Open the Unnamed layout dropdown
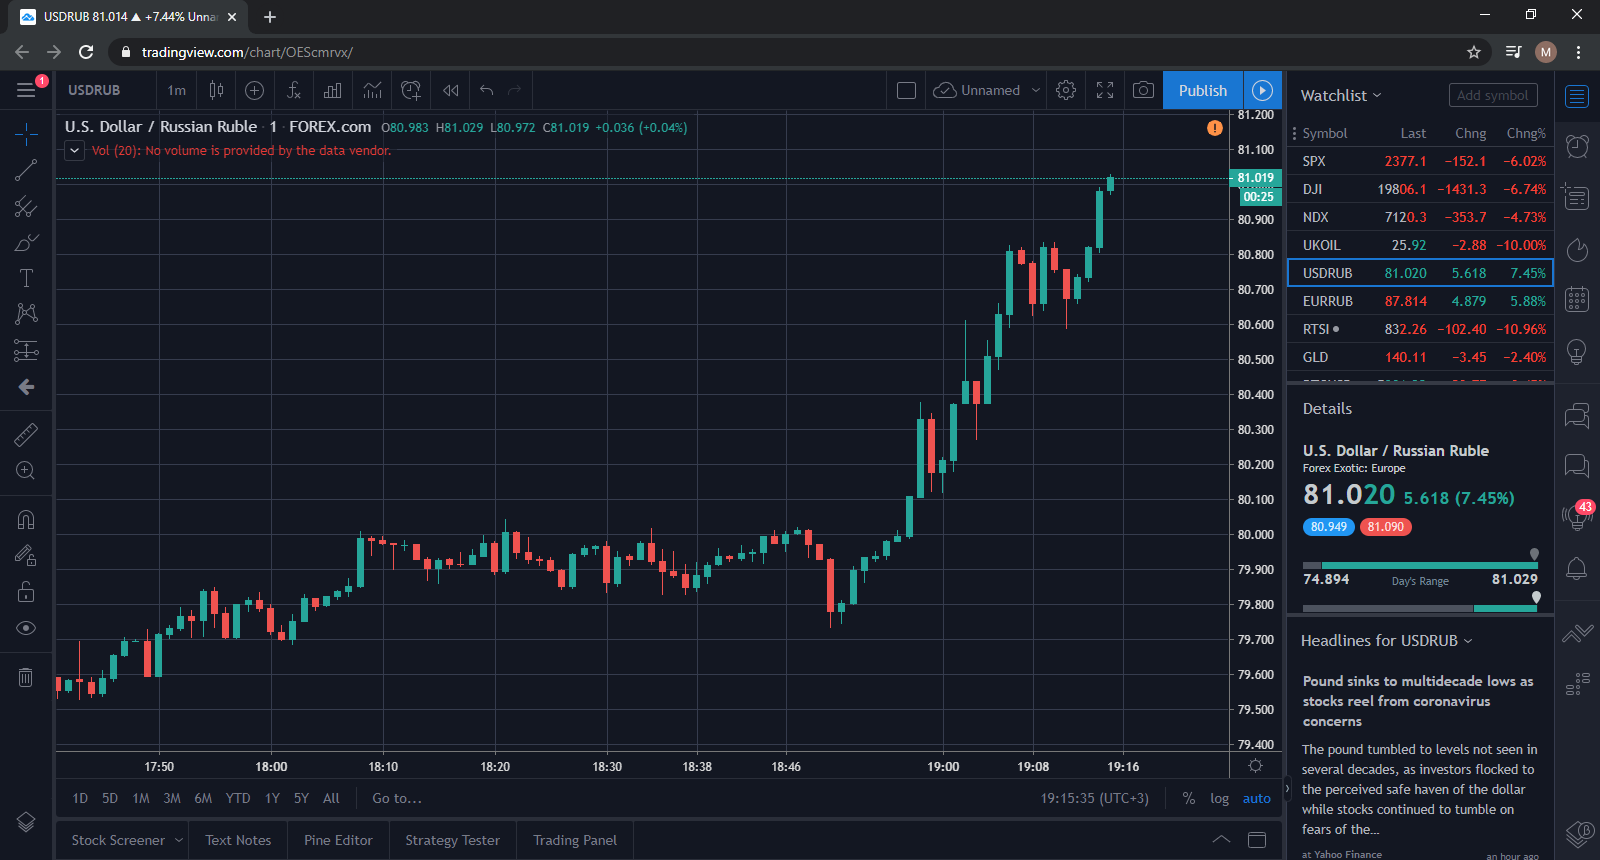Viewport: 1600px width, 860px height. point(987,90)
